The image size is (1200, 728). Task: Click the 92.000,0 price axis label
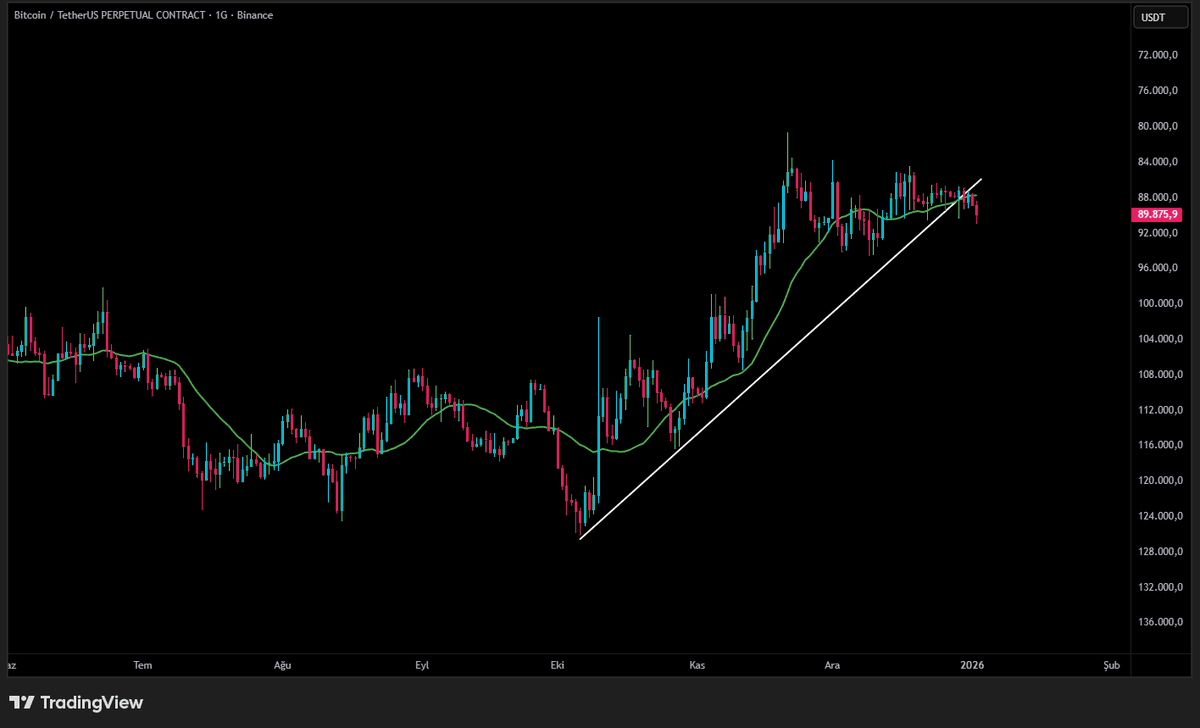[x=1160, y=233]
